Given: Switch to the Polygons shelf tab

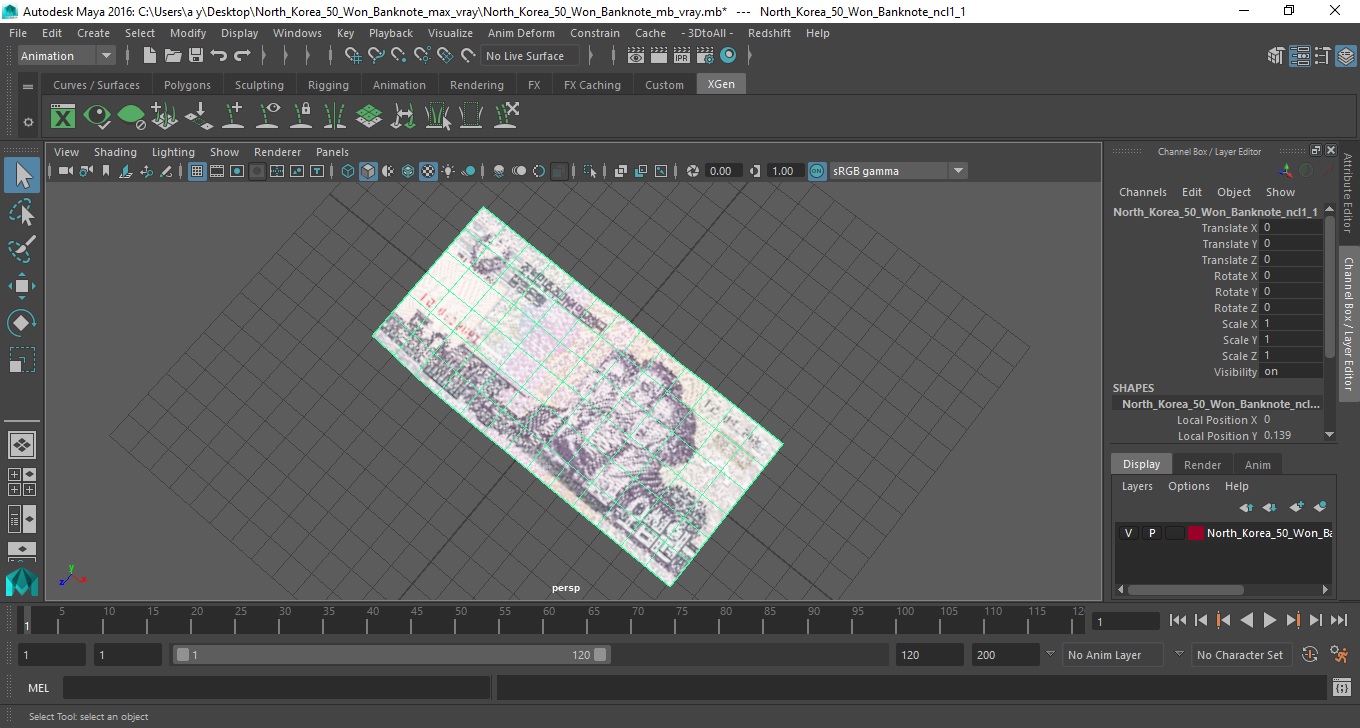Looking at the screenshot, I should pyautogui.click(x=187, y=85).
